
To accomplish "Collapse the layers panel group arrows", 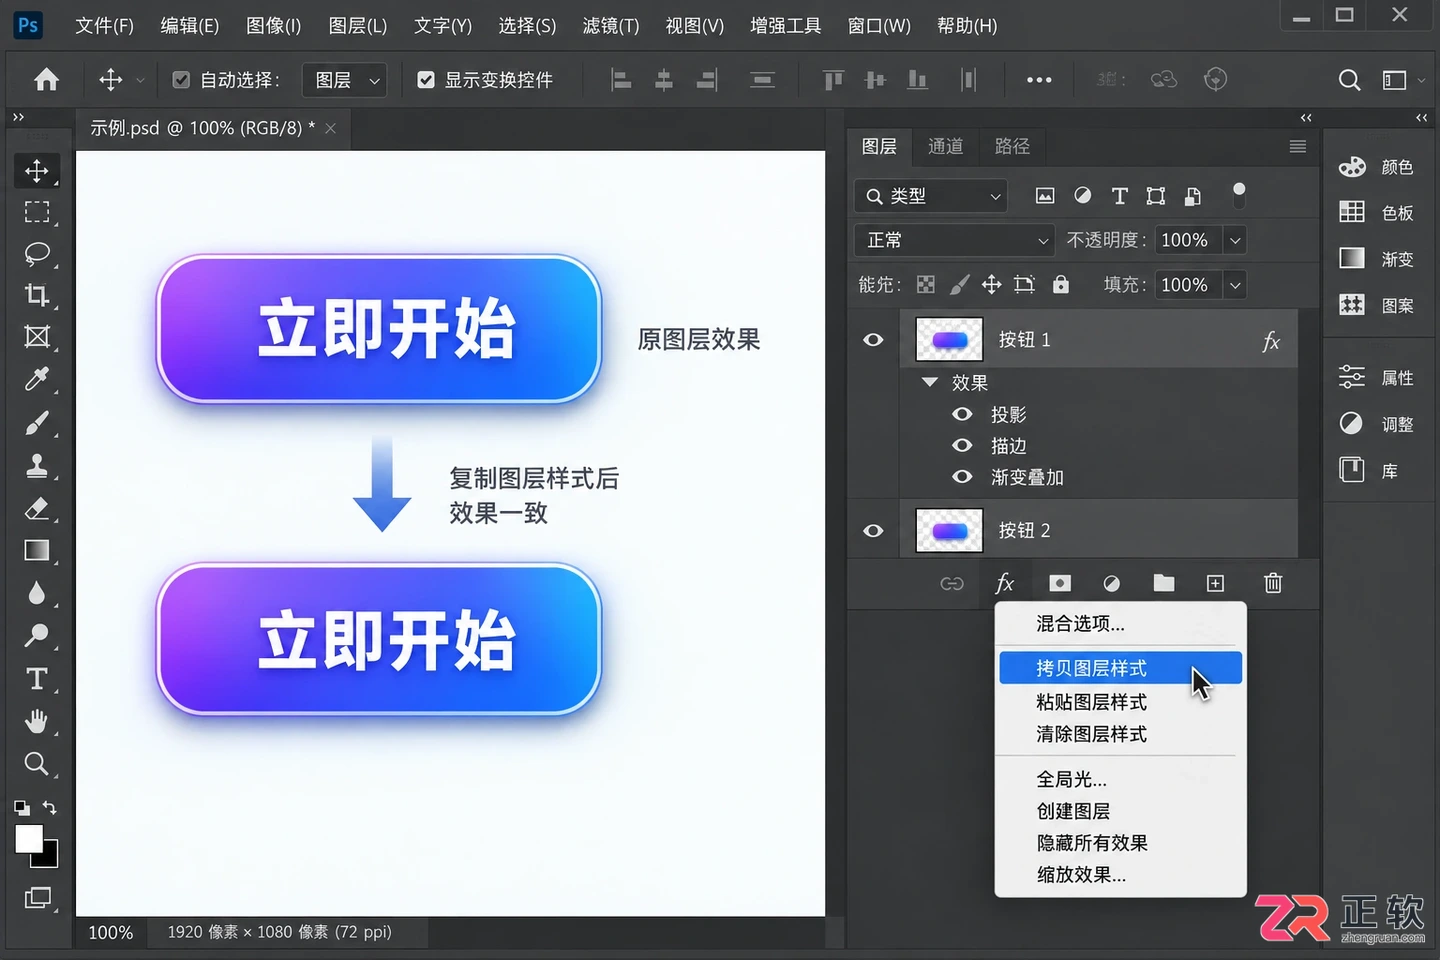I will tap(1306, 118).
